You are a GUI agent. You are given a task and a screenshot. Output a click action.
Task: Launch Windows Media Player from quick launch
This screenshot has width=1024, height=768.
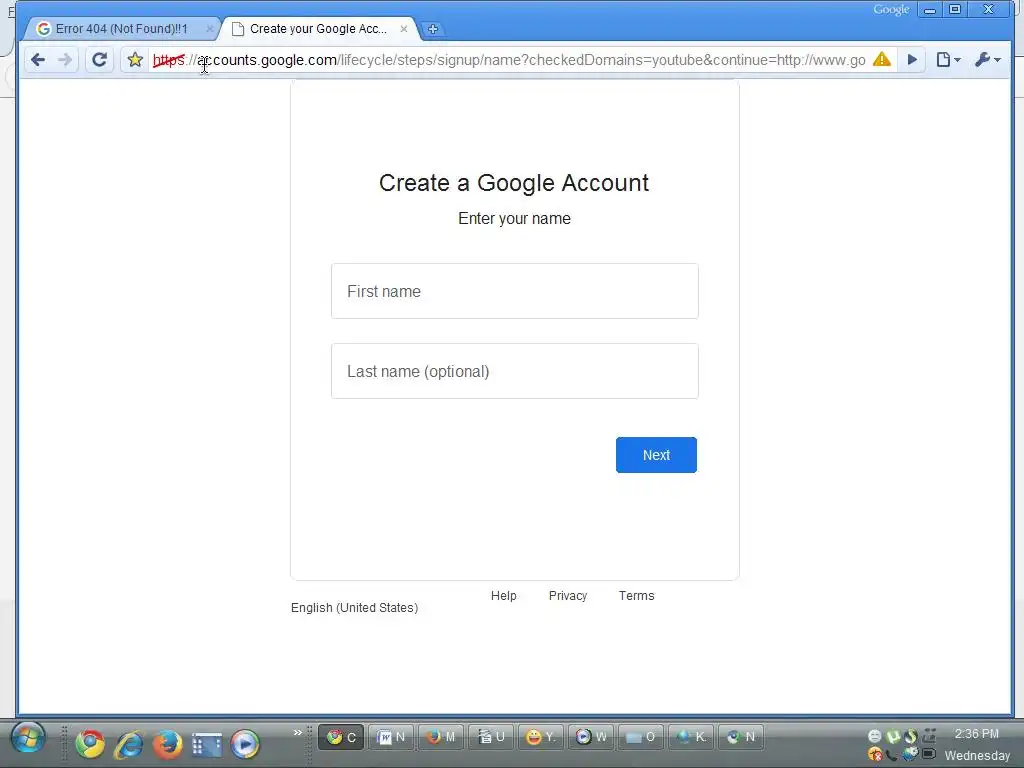click(245, 744)
